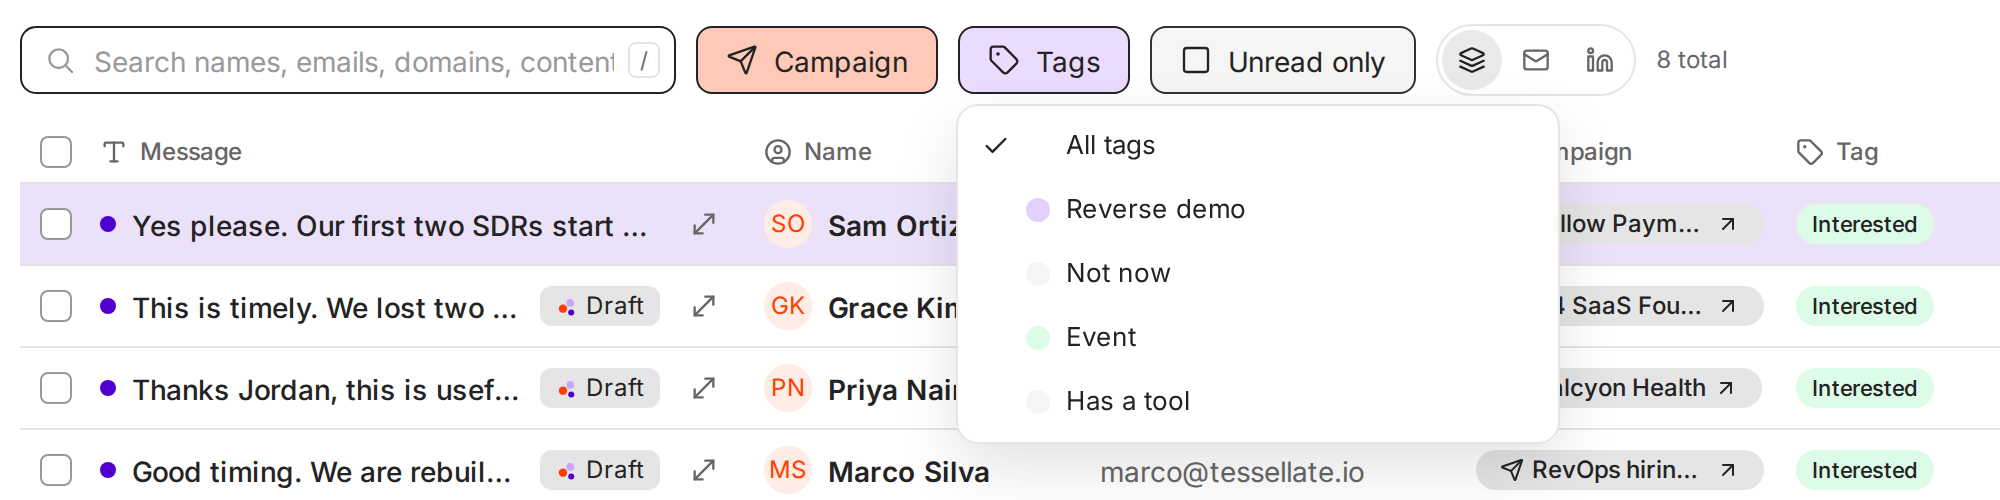Click Interested tag on Priya Nair row
The height and width of the screenshot is (500, 2000).
coord(1864,388)
